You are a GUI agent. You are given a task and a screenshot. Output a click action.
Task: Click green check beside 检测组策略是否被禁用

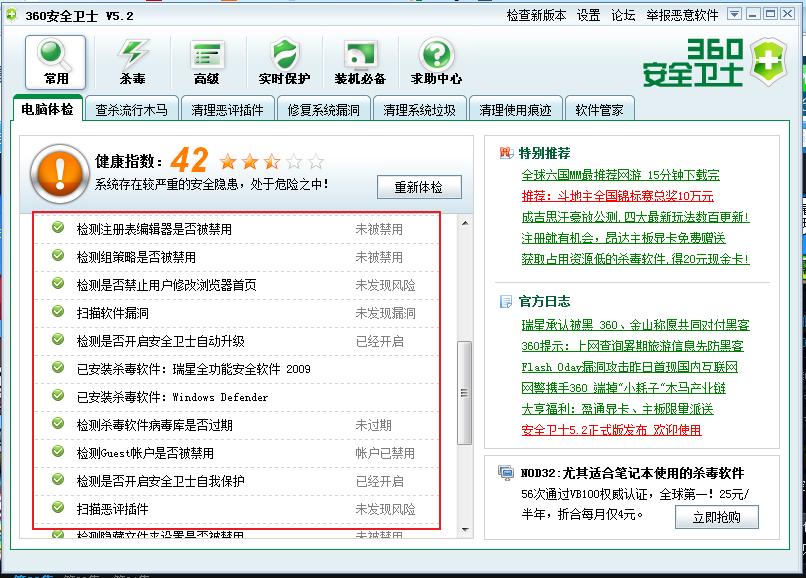pyautogui.click(x=58, y=256)
